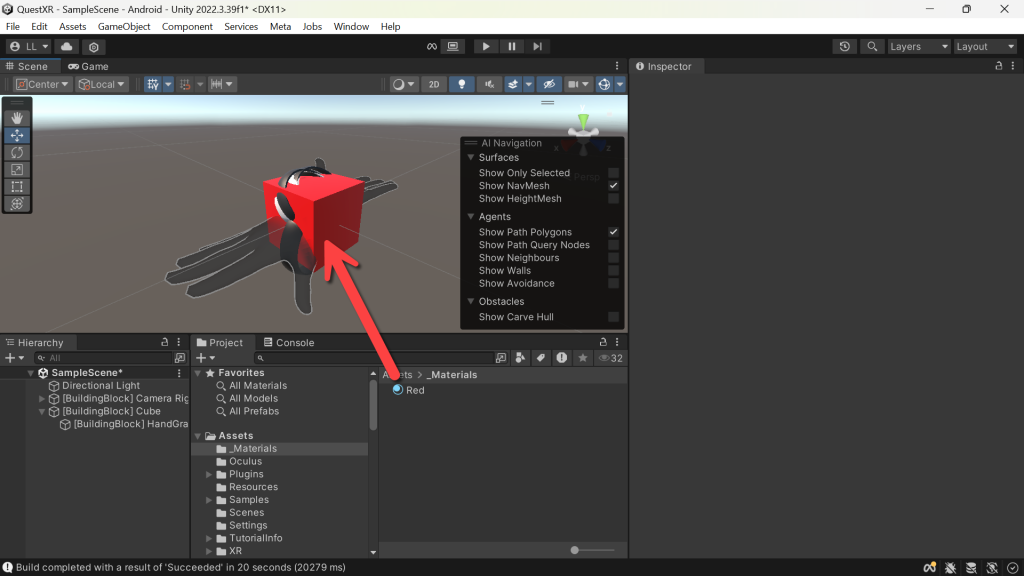The height and width of the screenshot is (576, 1024).
Task: Toggle scene lighting bulb
Action: (462, 84)
